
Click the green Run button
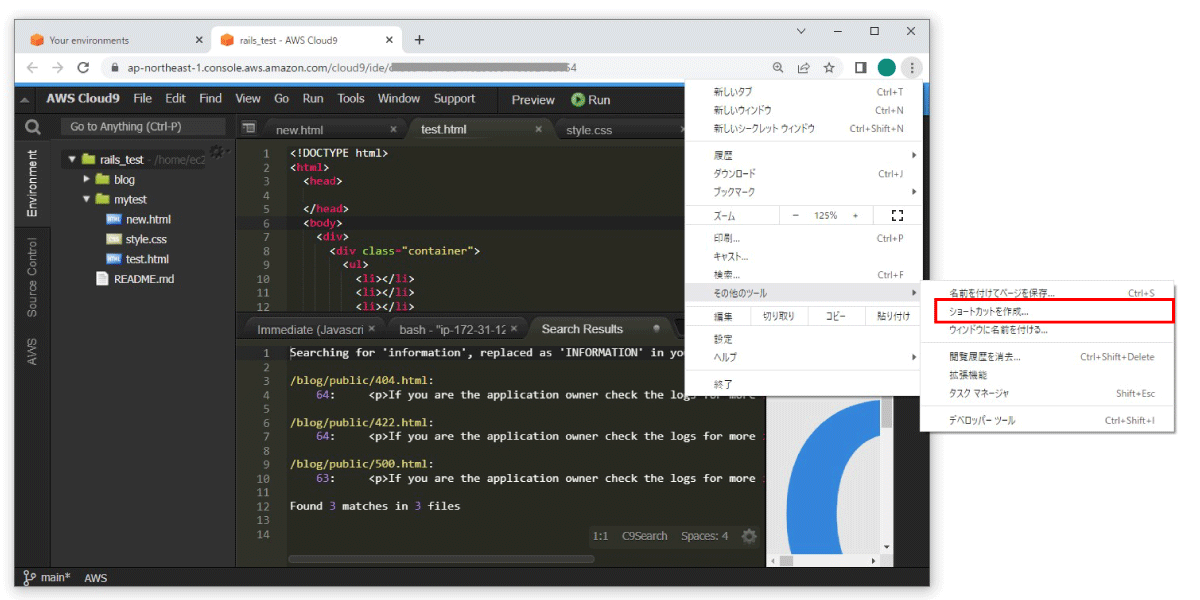(591, 100)
